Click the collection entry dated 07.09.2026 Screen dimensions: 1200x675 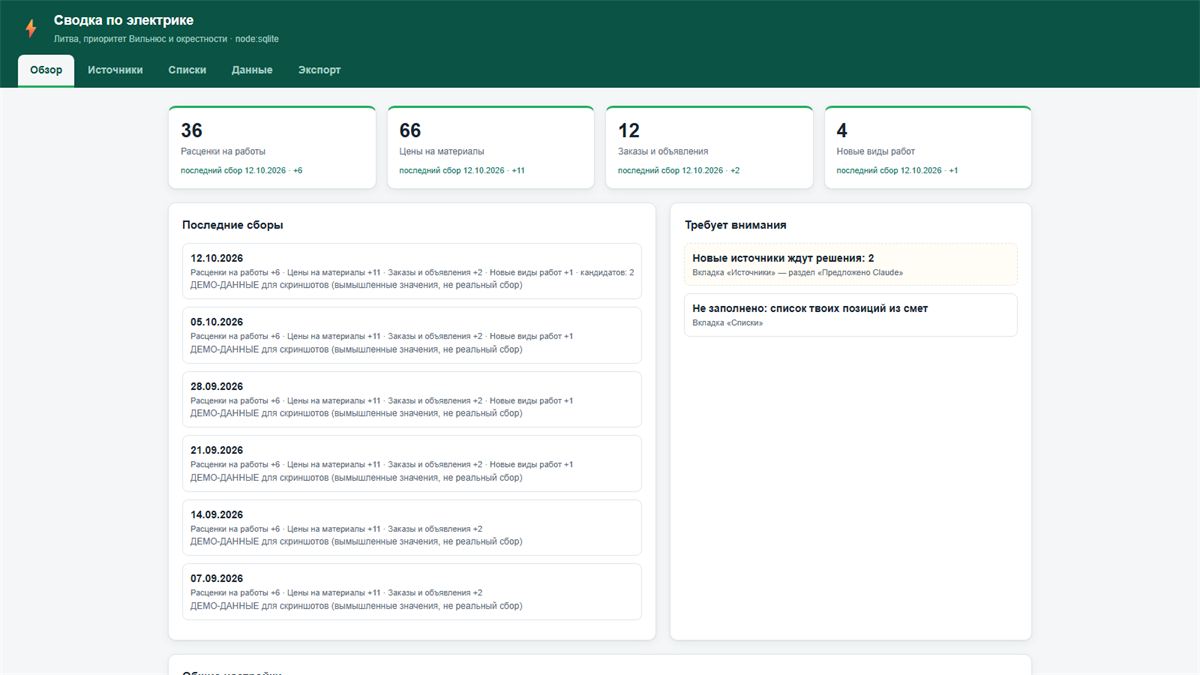tap(412, 591)
